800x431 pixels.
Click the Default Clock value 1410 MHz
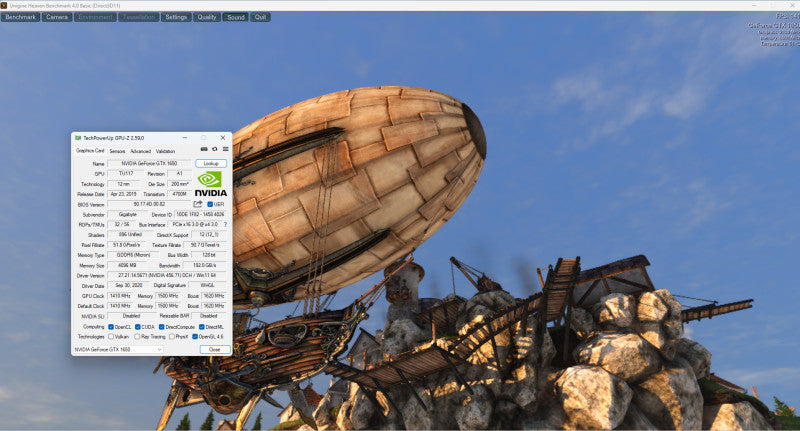[x=120, y=306]
